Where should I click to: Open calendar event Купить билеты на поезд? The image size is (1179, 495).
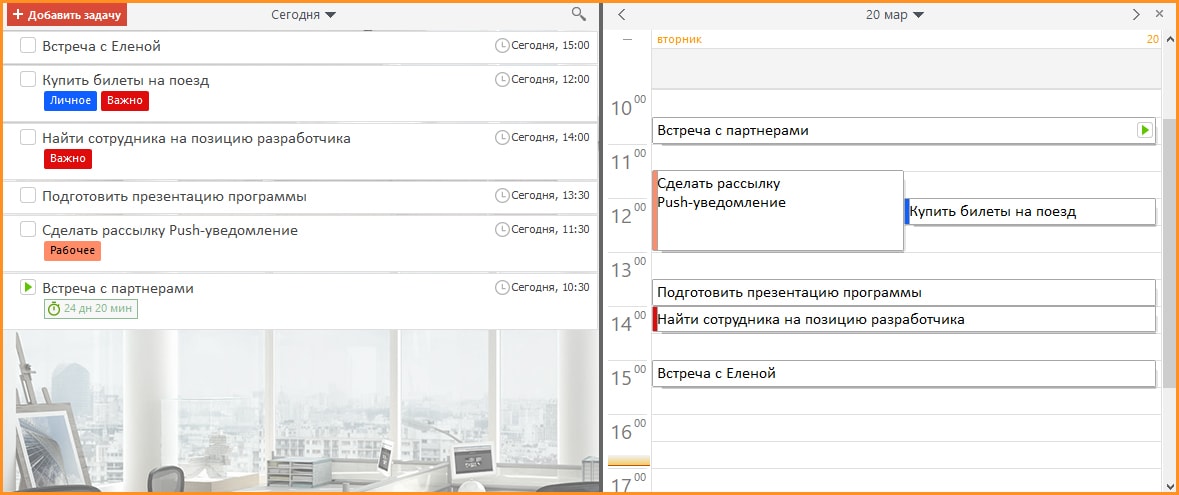[x=1029, y=211]
